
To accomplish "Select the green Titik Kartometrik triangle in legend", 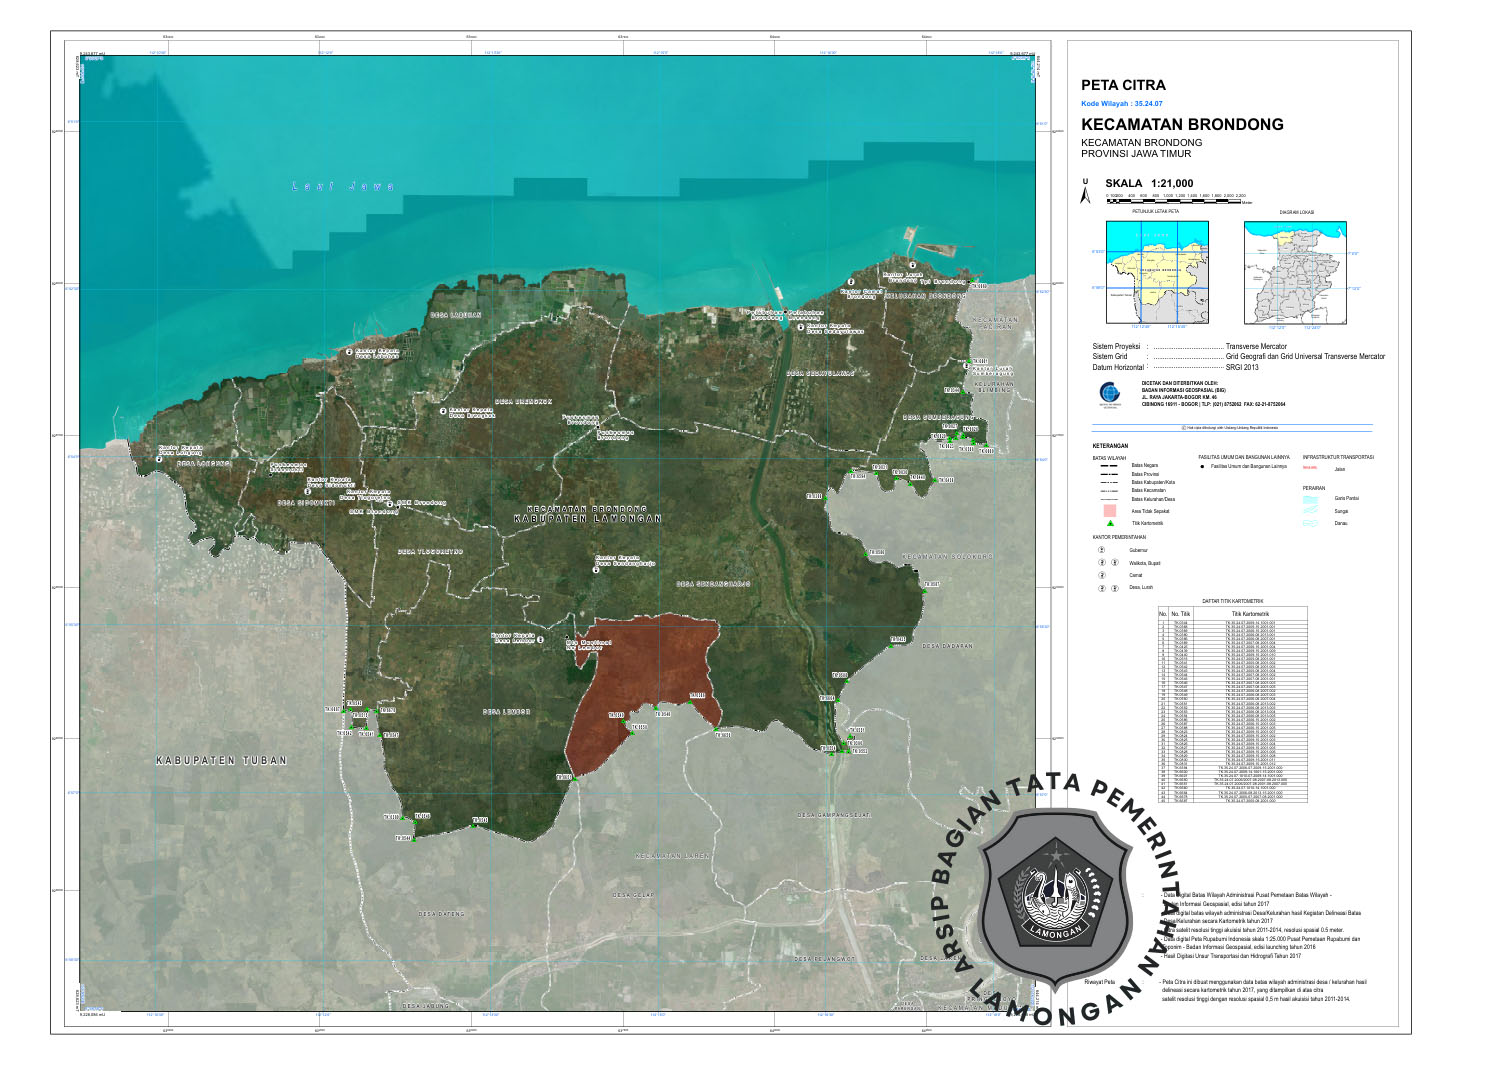I will [1109, 523].
